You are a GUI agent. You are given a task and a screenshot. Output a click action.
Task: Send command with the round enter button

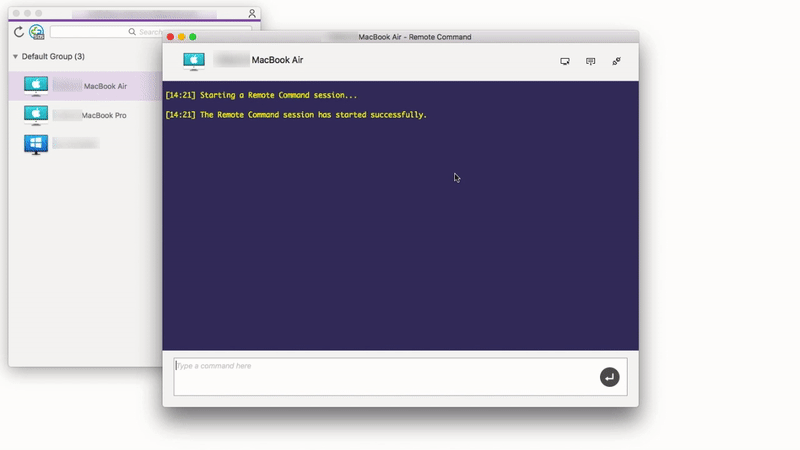[609, 377]
